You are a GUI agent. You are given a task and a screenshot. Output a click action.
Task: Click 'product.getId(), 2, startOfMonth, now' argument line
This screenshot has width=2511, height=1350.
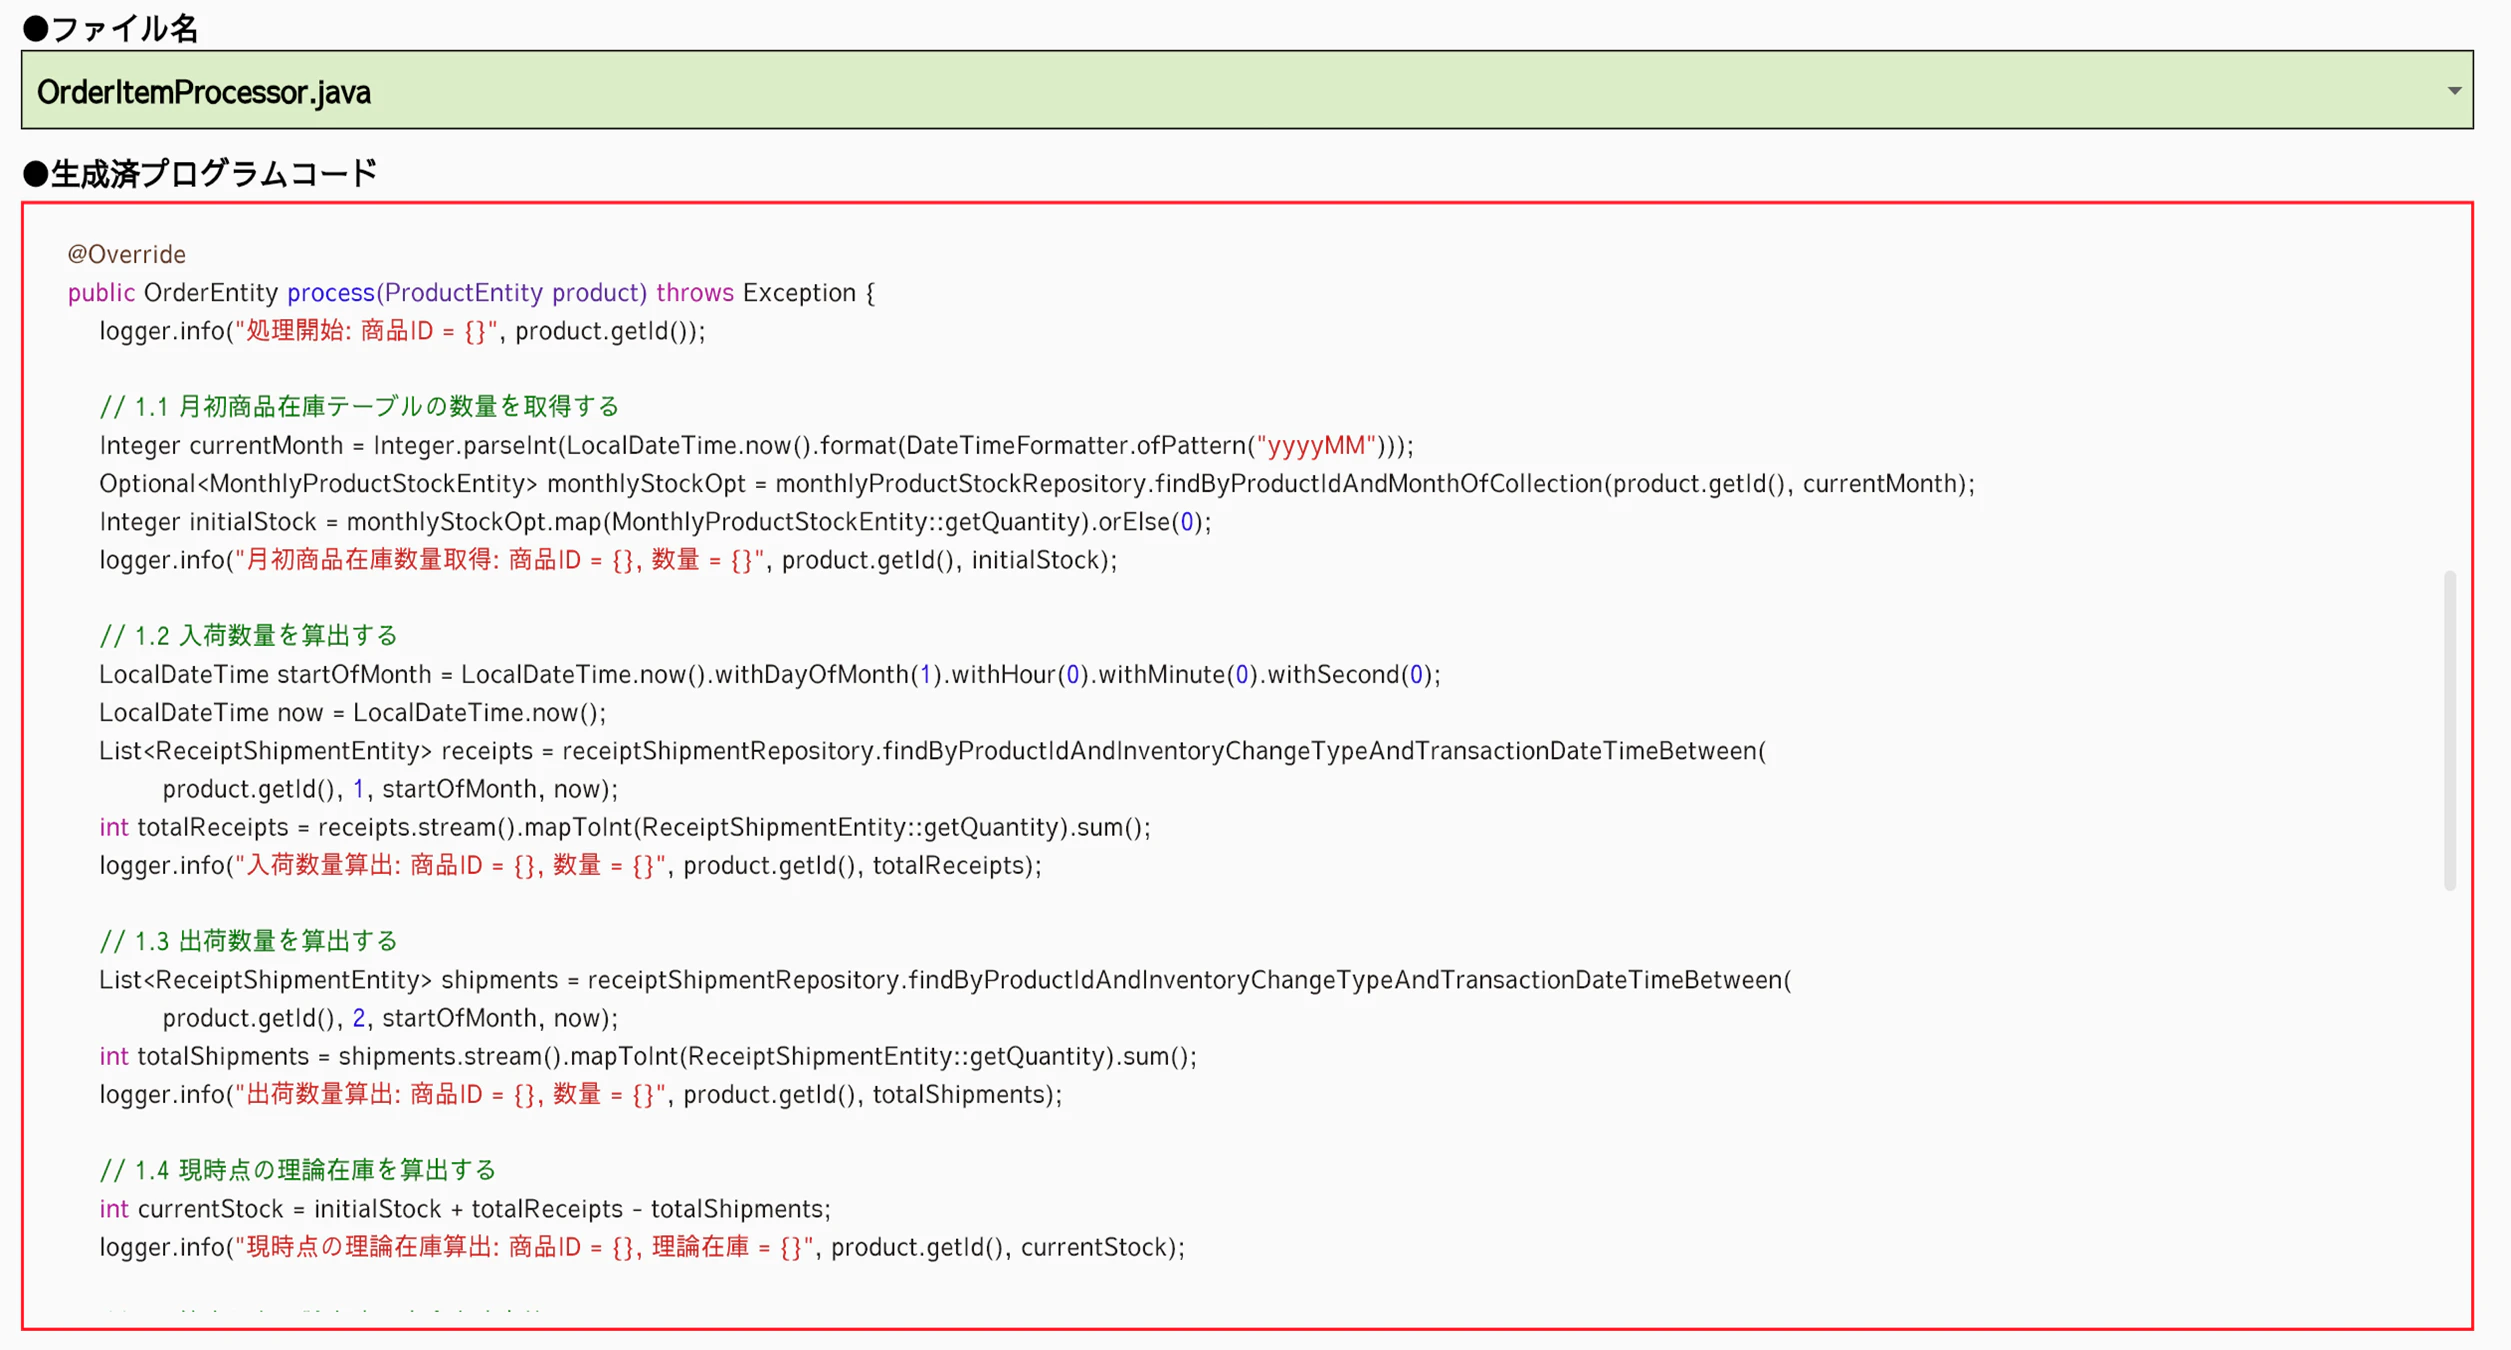point(390,1017)
